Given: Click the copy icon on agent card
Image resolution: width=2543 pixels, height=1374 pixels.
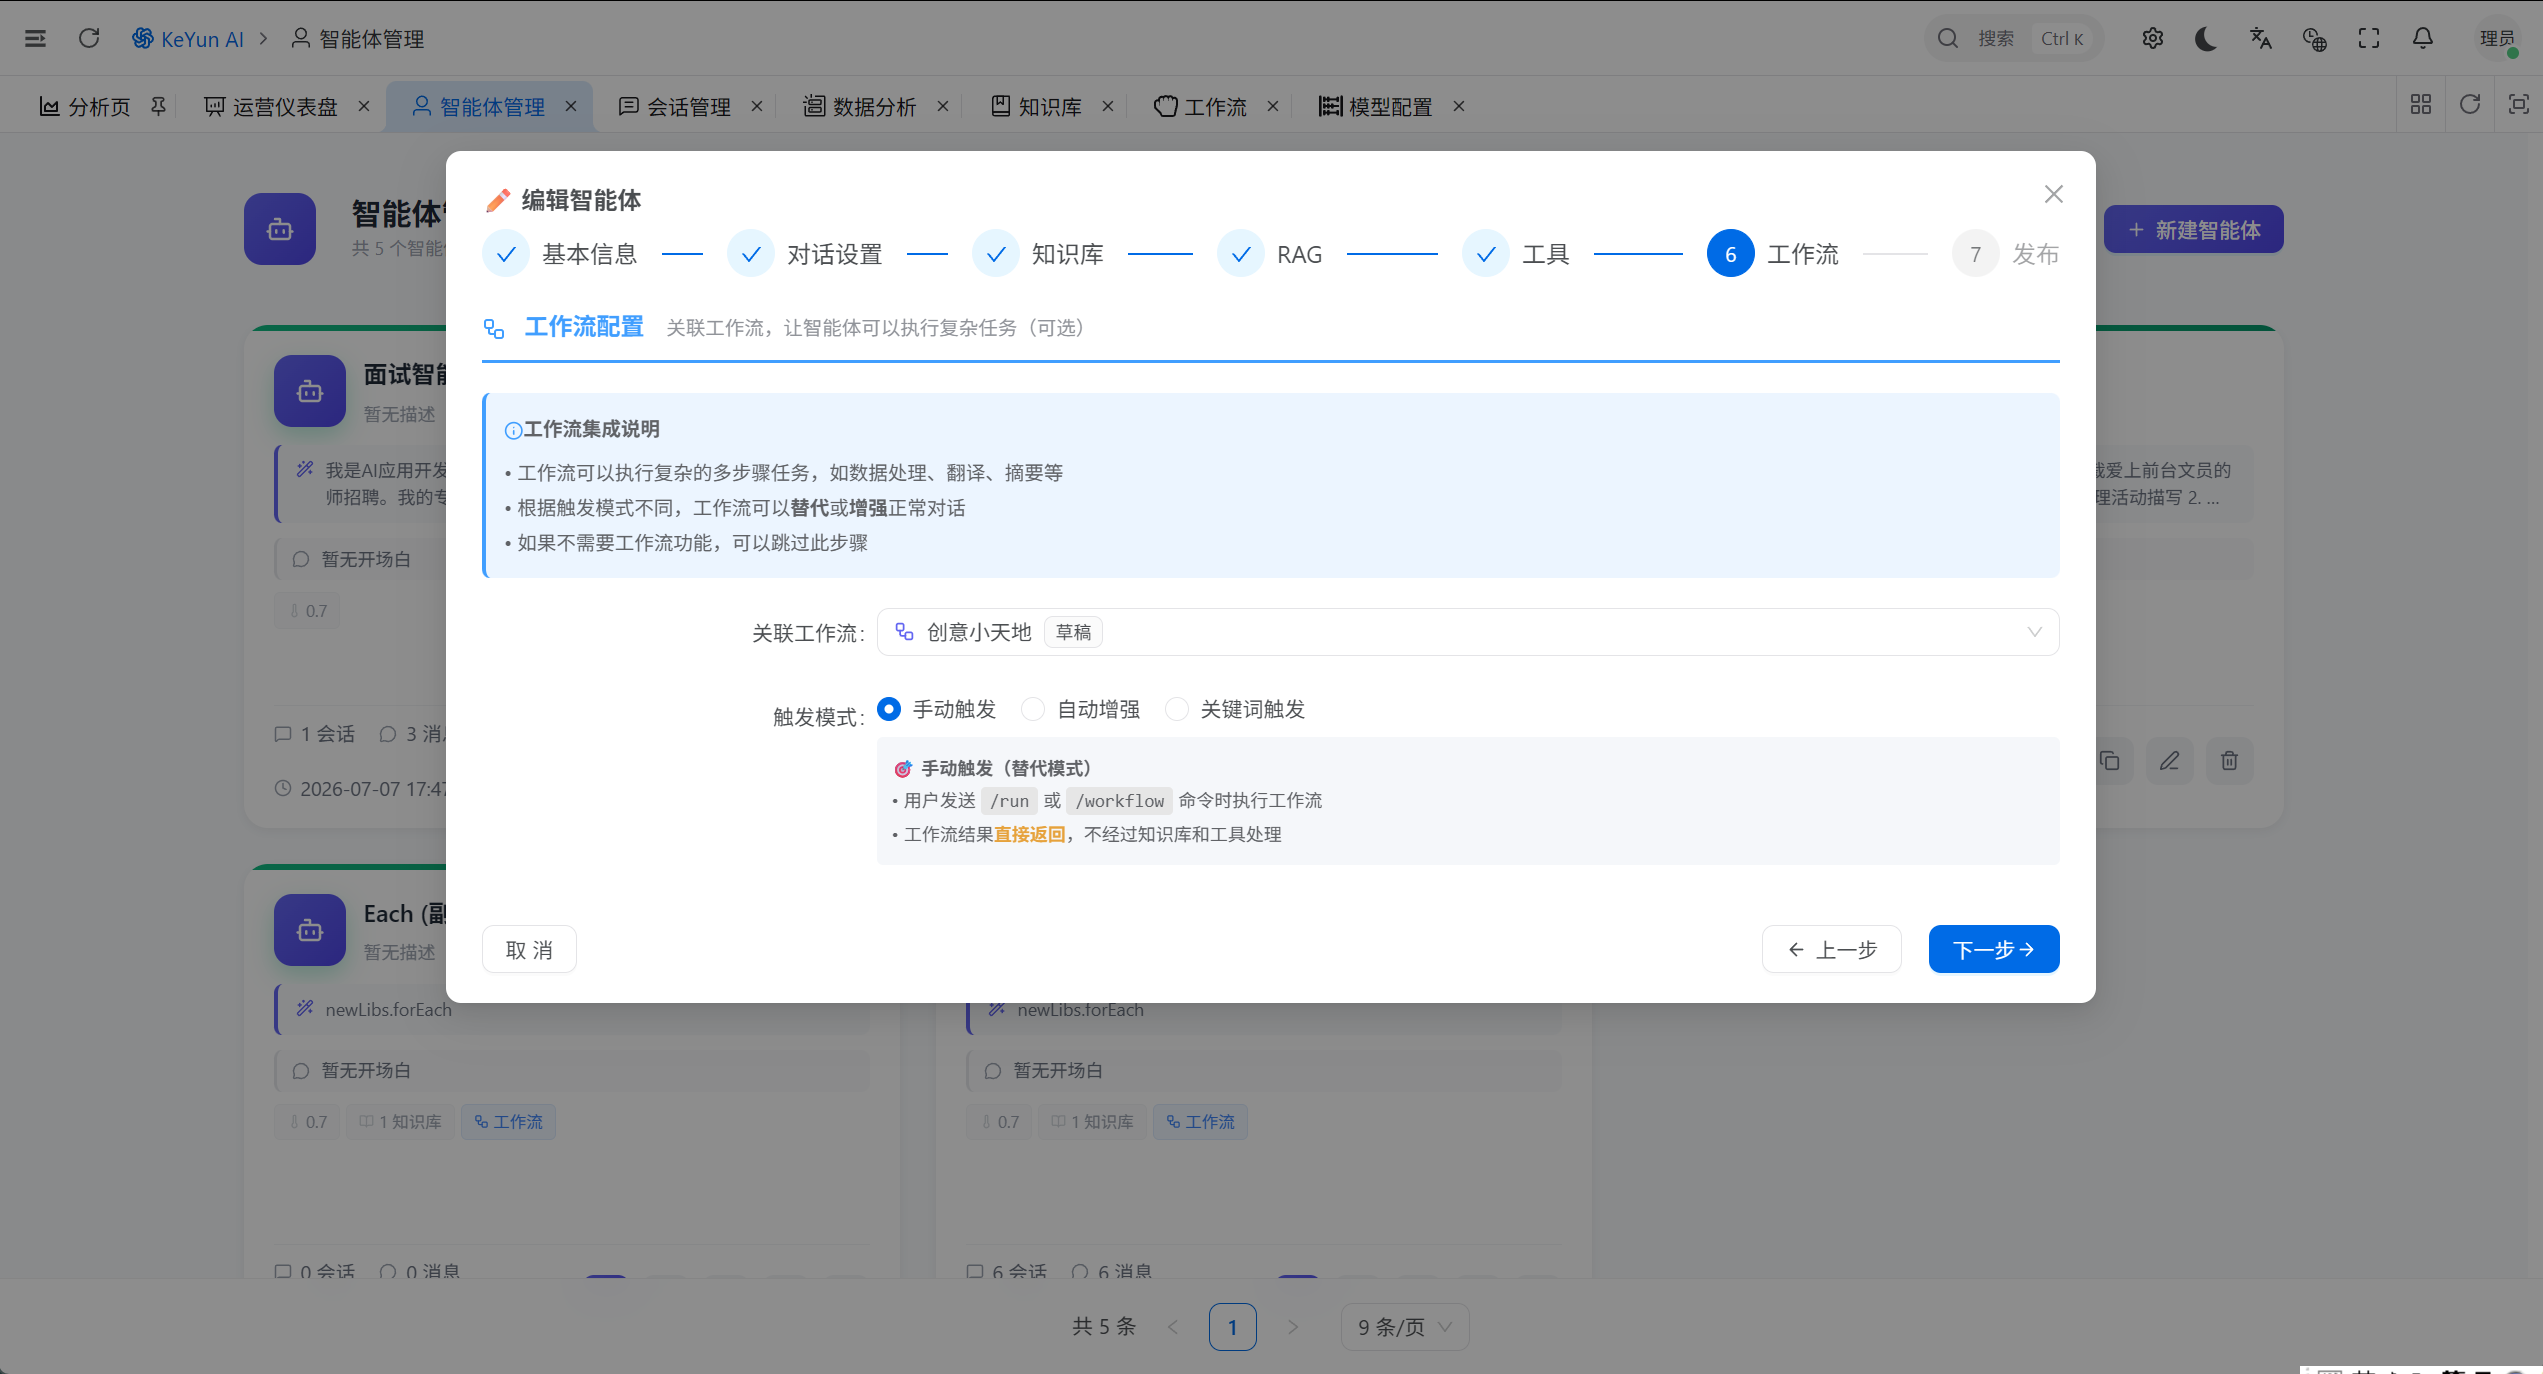Looking at the screenshot, I should pos(2110,761).
